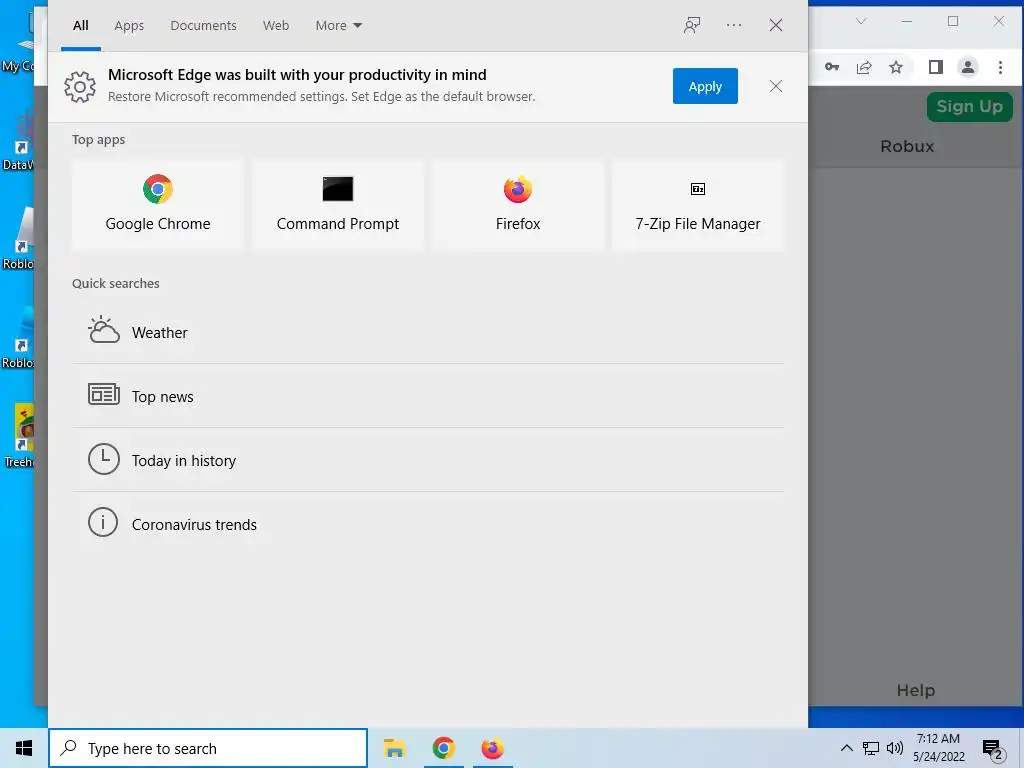Expand Chrome tab search chevron

click(861, 21)
